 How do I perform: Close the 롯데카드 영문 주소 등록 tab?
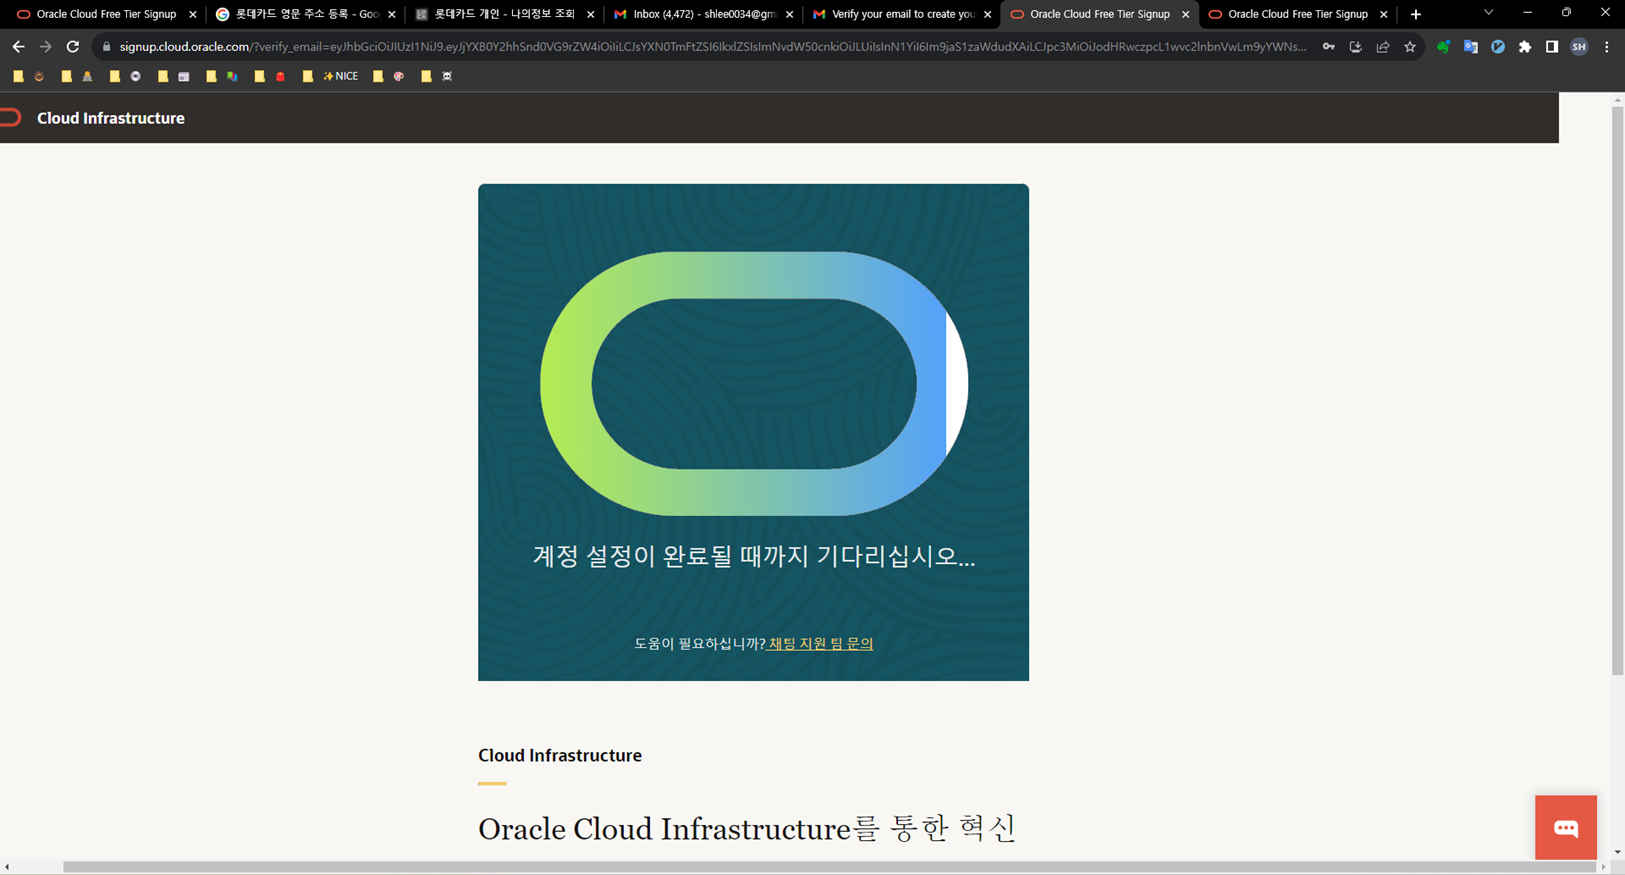[391, 14]
